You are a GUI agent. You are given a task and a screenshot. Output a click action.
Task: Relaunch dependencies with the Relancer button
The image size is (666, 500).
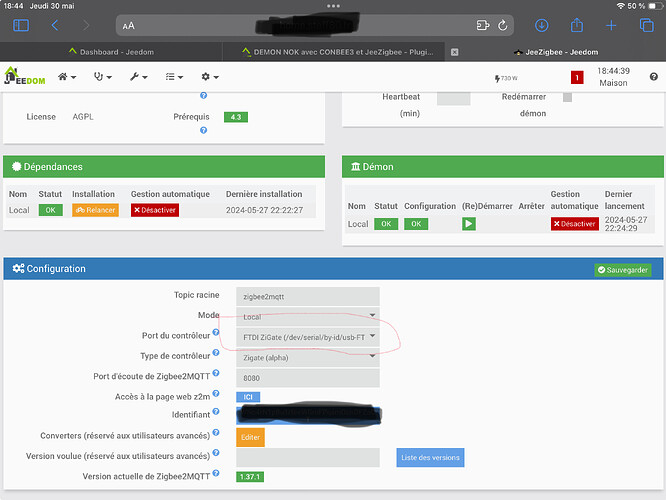click(x=95, y=210)
